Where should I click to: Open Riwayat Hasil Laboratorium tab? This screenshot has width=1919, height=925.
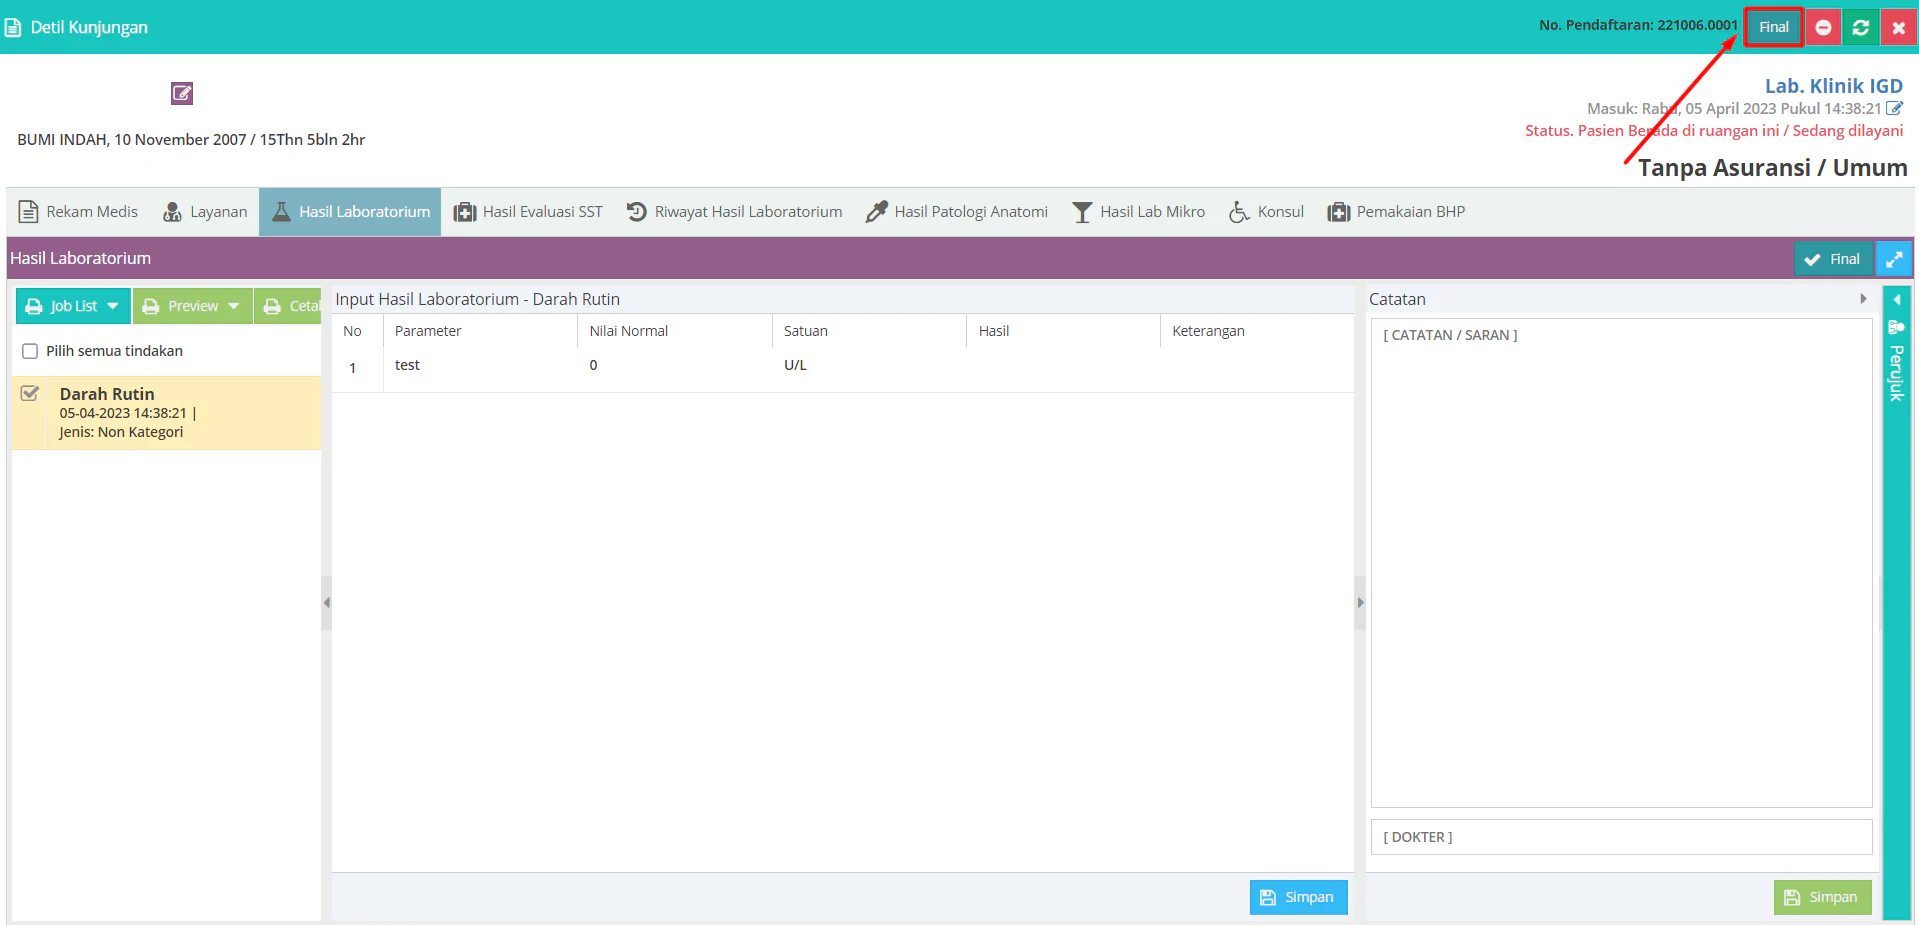(734, 212)
